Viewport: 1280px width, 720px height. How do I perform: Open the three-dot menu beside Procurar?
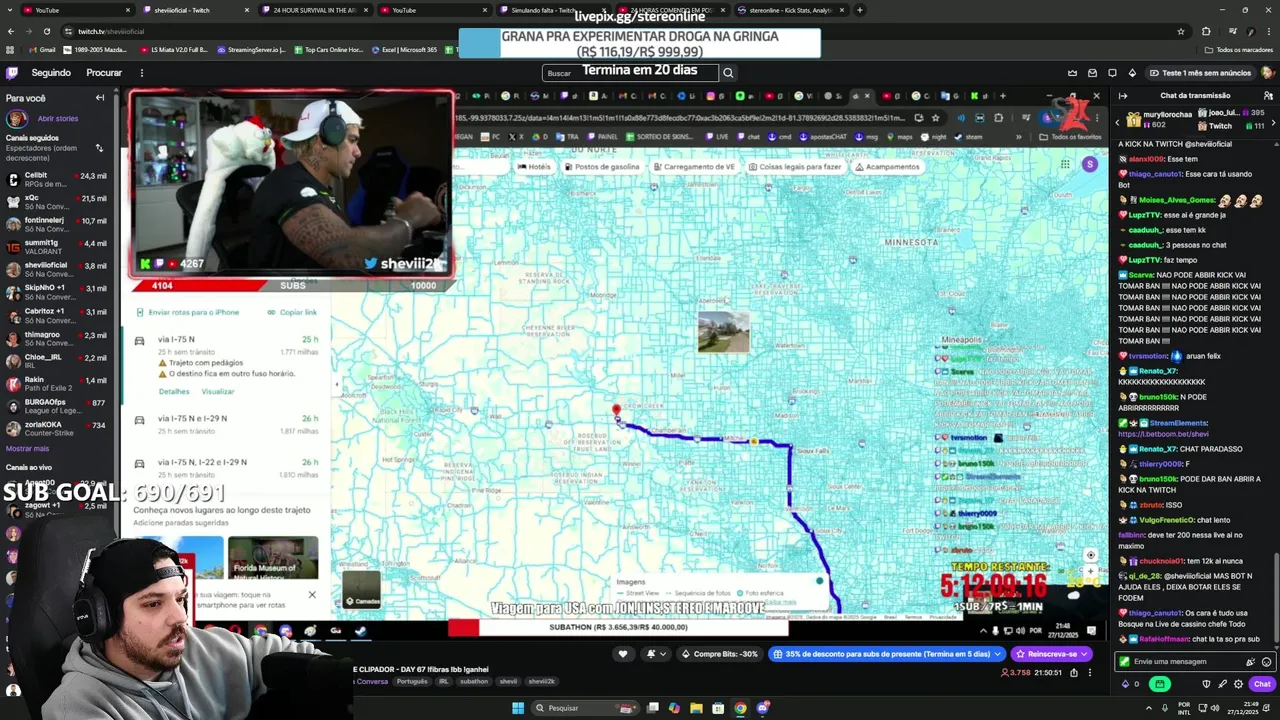[x=141, y=73]
